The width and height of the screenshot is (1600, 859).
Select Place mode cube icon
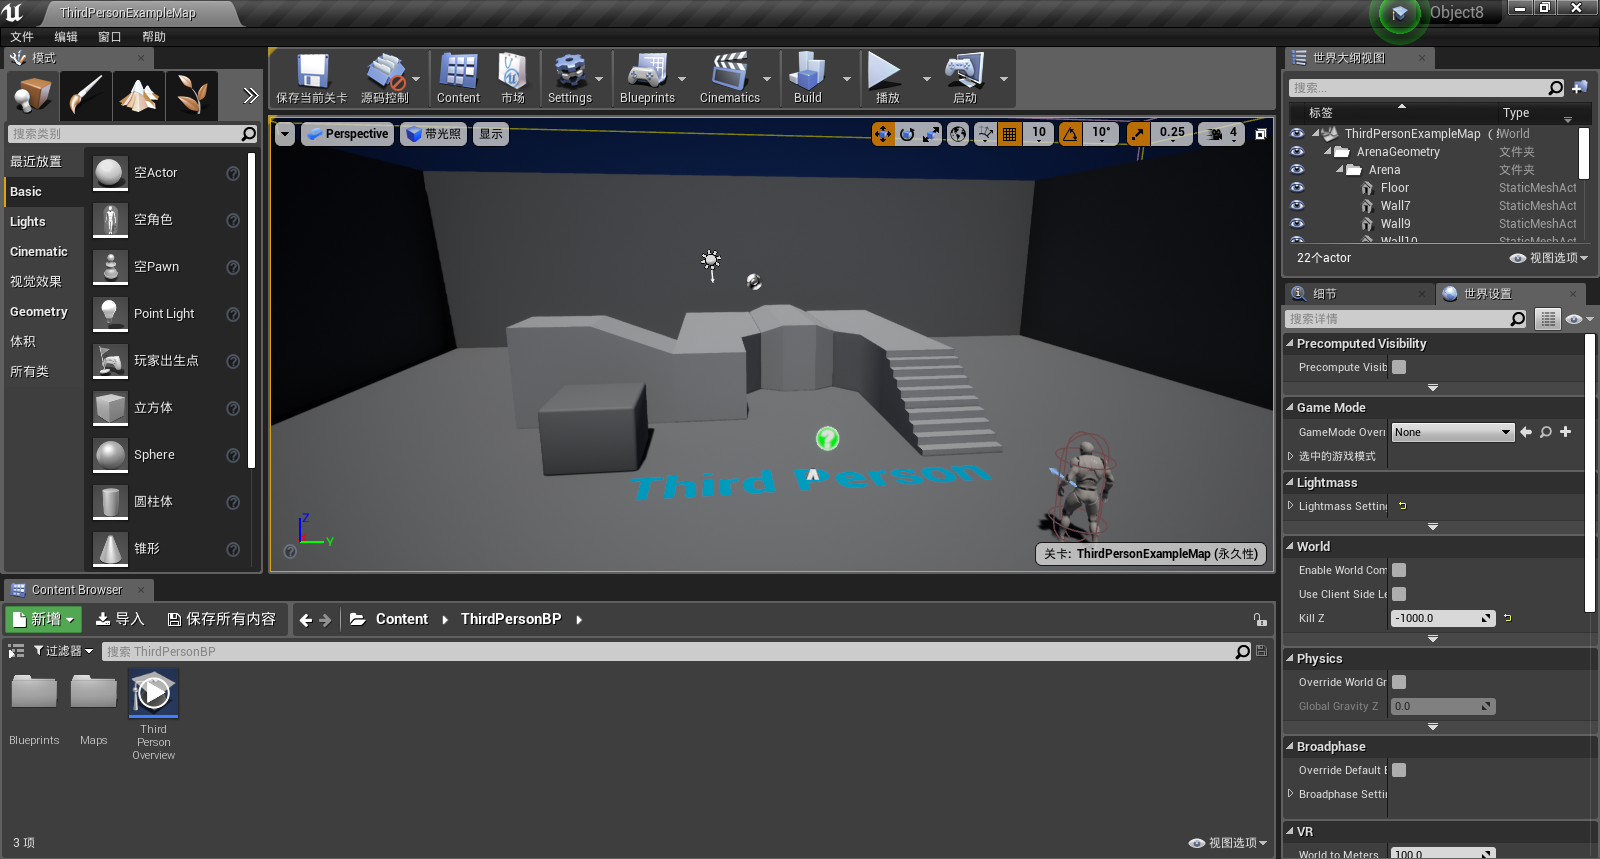[32, 96]
